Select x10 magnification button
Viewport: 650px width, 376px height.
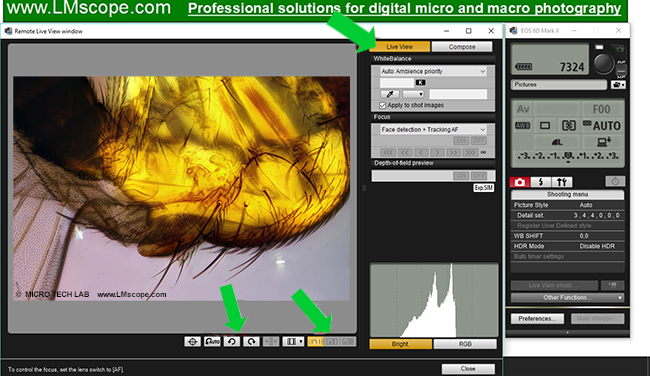click(x=348, y=342)
